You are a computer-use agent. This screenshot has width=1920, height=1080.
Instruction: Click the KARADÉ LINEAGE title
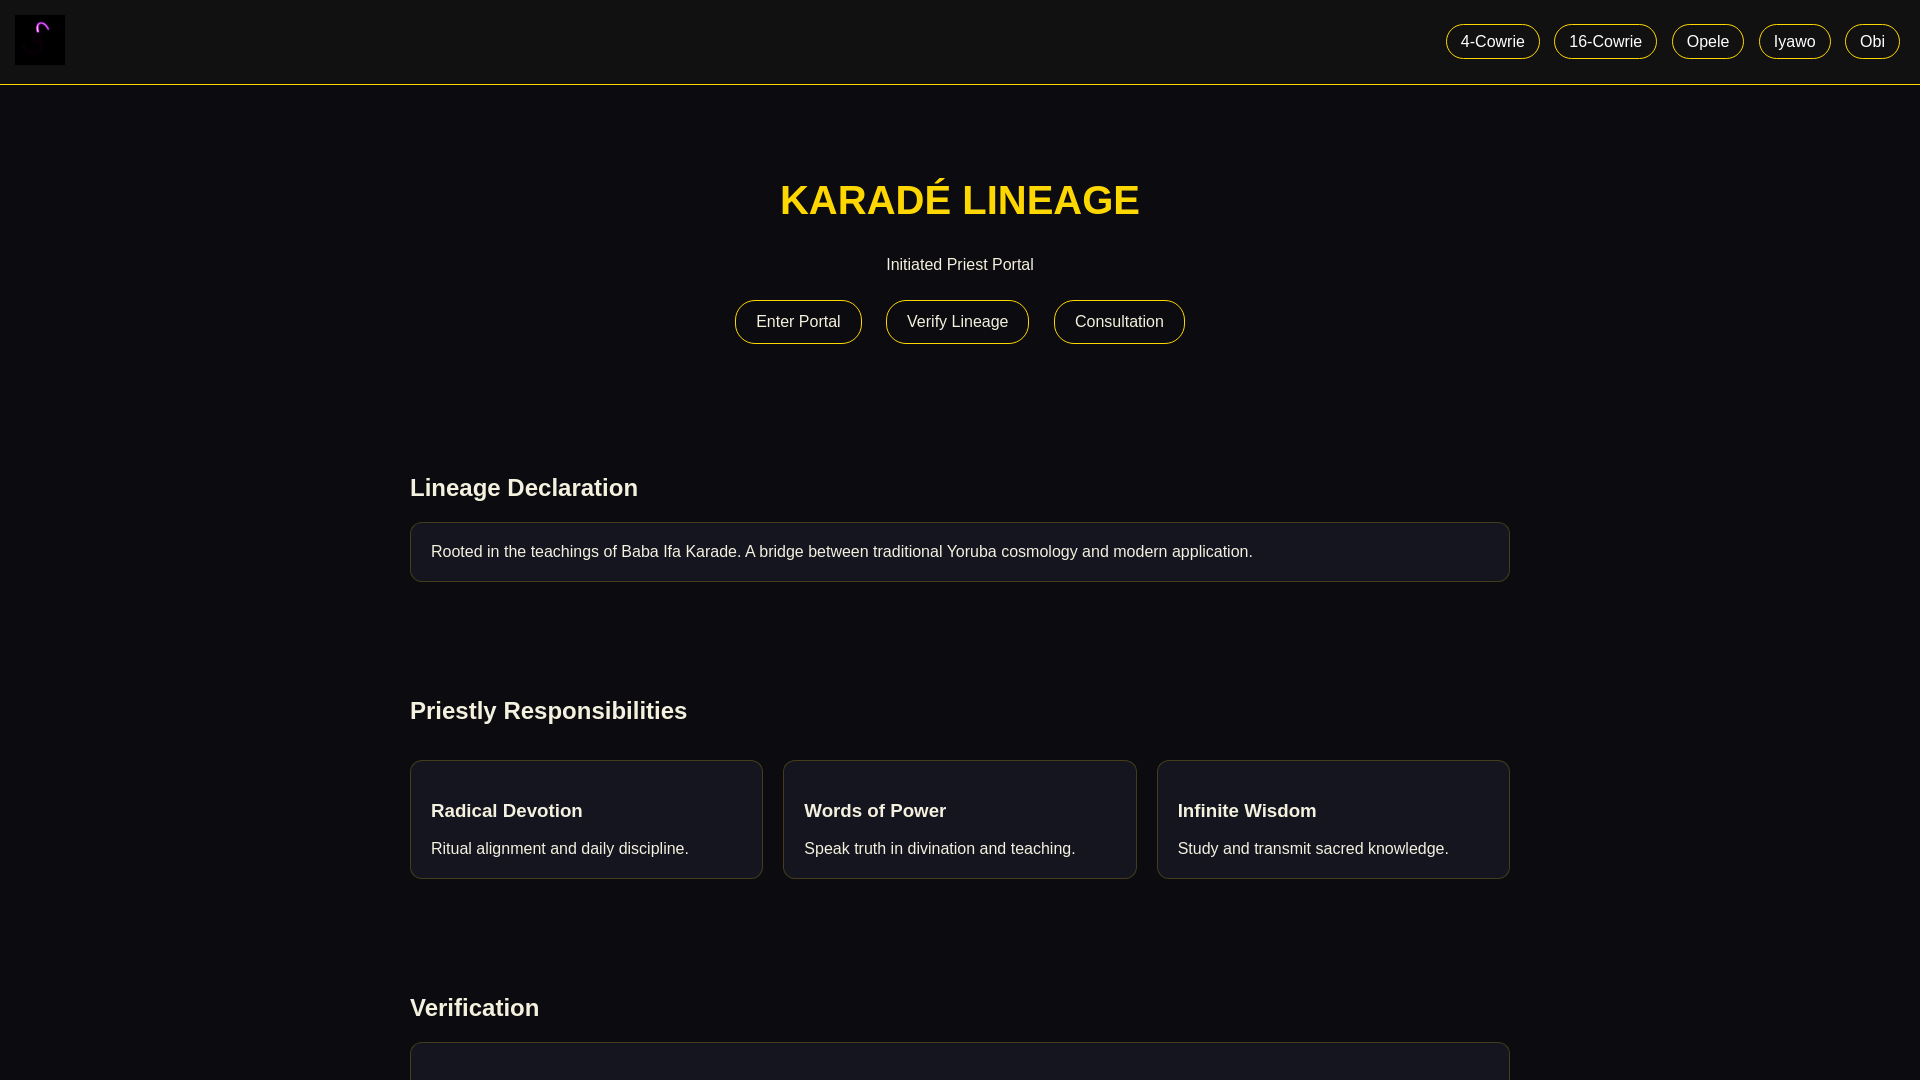pos(960,200)
